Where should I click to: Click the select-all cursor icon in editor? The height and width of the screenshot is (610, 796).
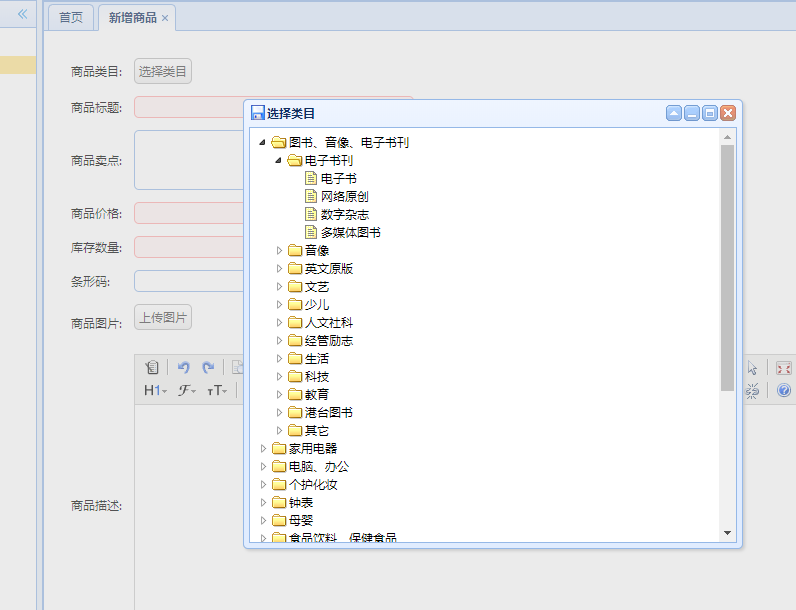tap(752, 368)
